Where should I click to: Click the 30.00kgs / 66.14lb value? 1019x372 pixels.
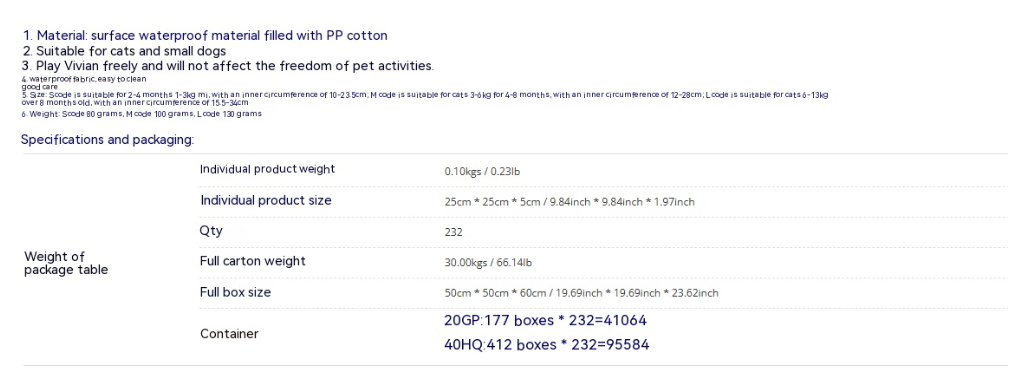coord(488,263)
